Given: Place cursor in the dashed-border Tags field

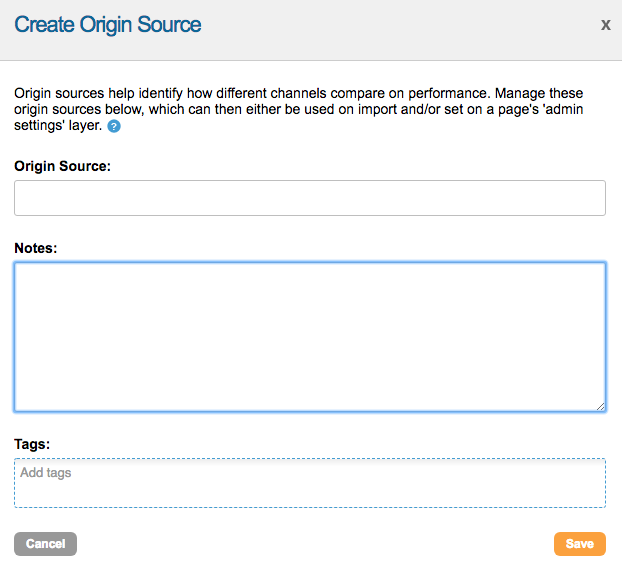Looking at the screenshot, I should click(x=309, y=490).
